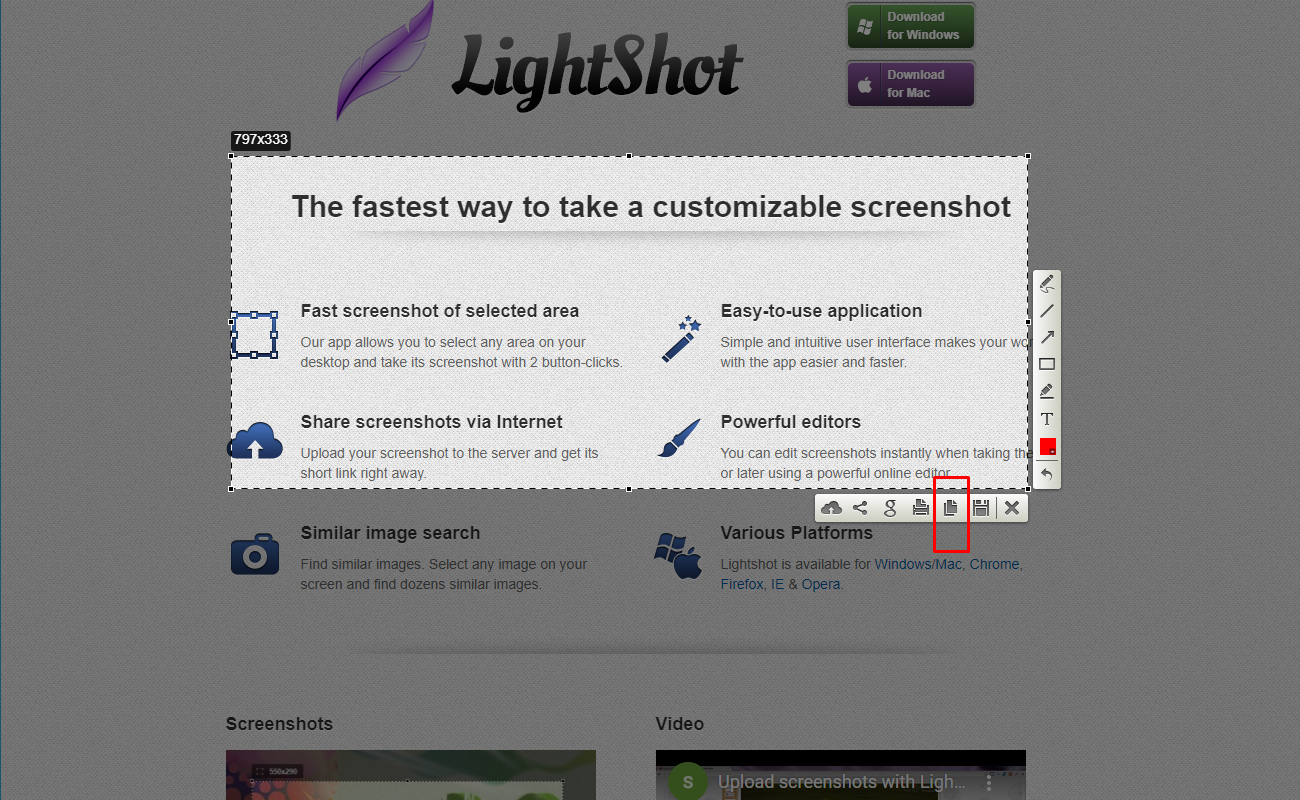Viewport: 1300px width, 800px height.
Task: Grab the top-middle selection resize handle
Action: point(629,156)
